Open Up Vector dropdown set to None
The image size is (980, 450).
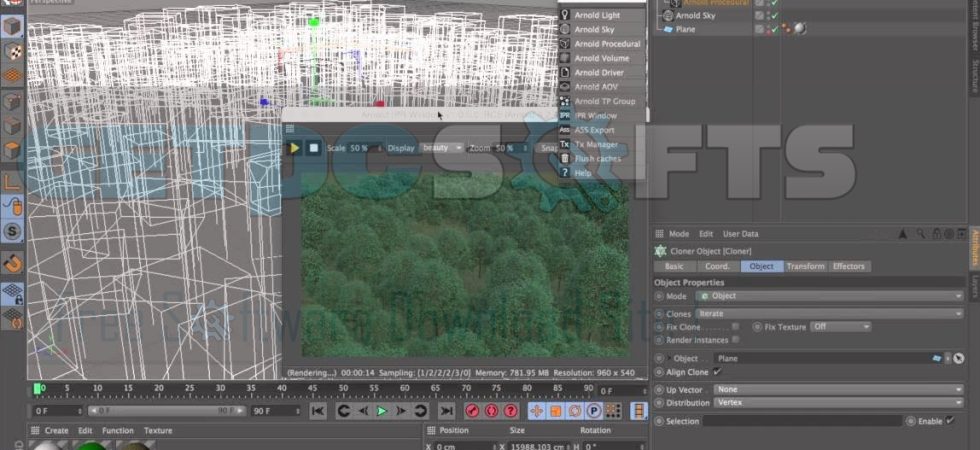(x=839, y=389)
